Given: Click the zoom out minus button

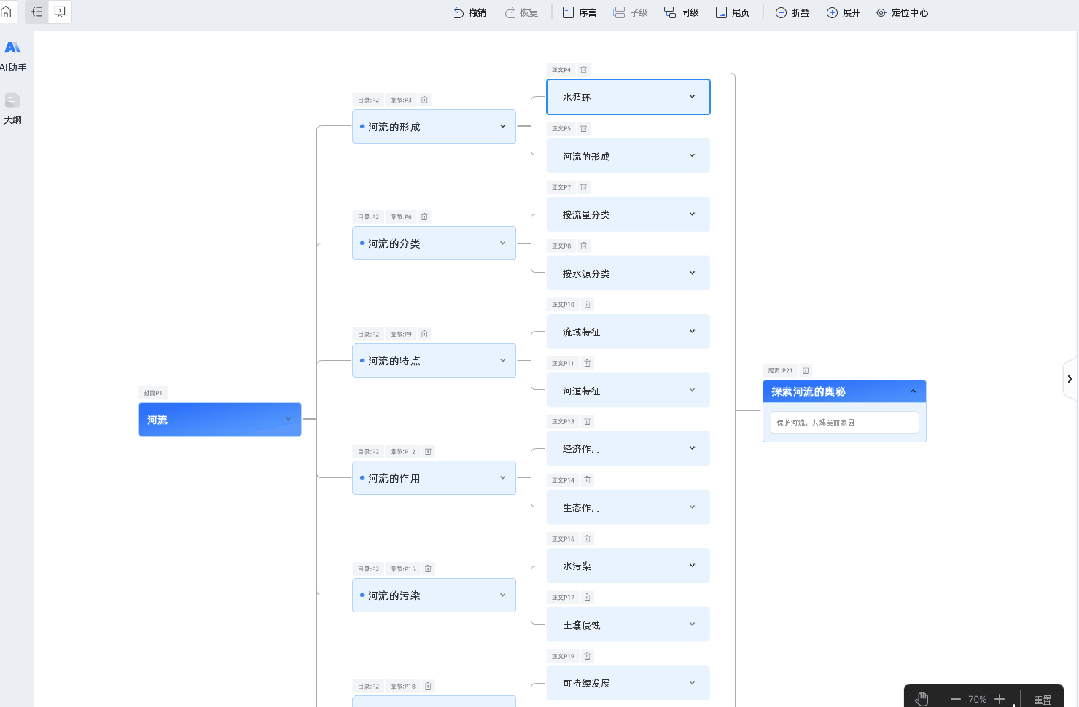Looking at the screenshot, I should click(x=956, y=699).
